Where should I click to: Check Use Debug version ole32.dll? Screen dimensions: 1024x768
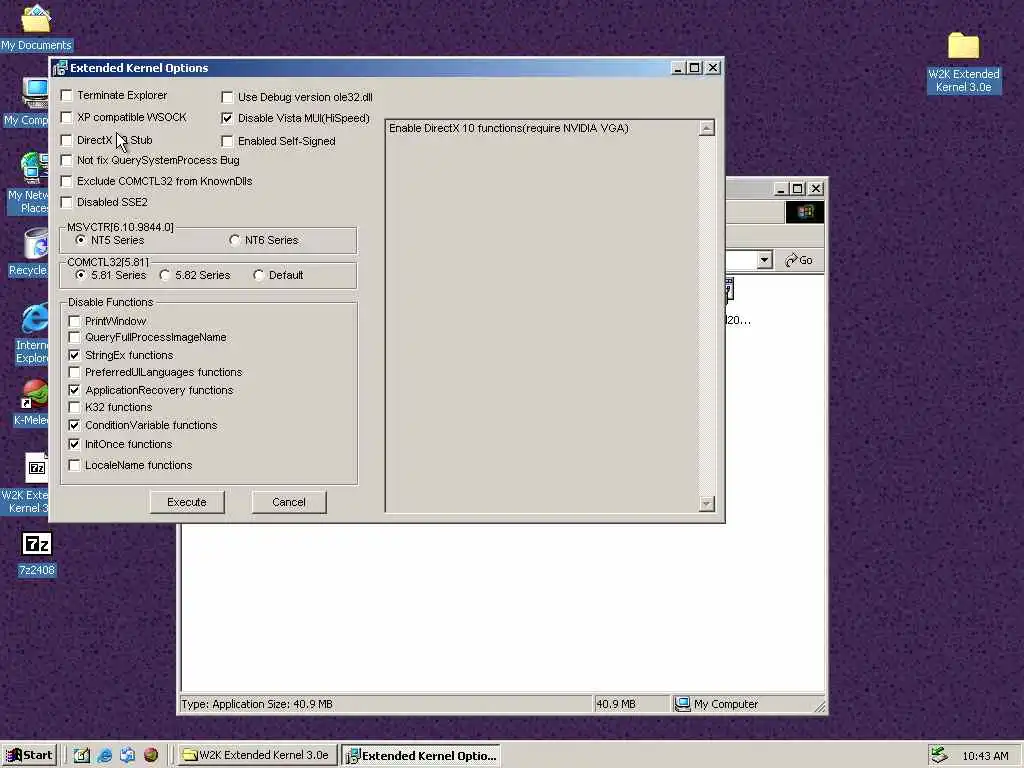[x=227, y=97]
